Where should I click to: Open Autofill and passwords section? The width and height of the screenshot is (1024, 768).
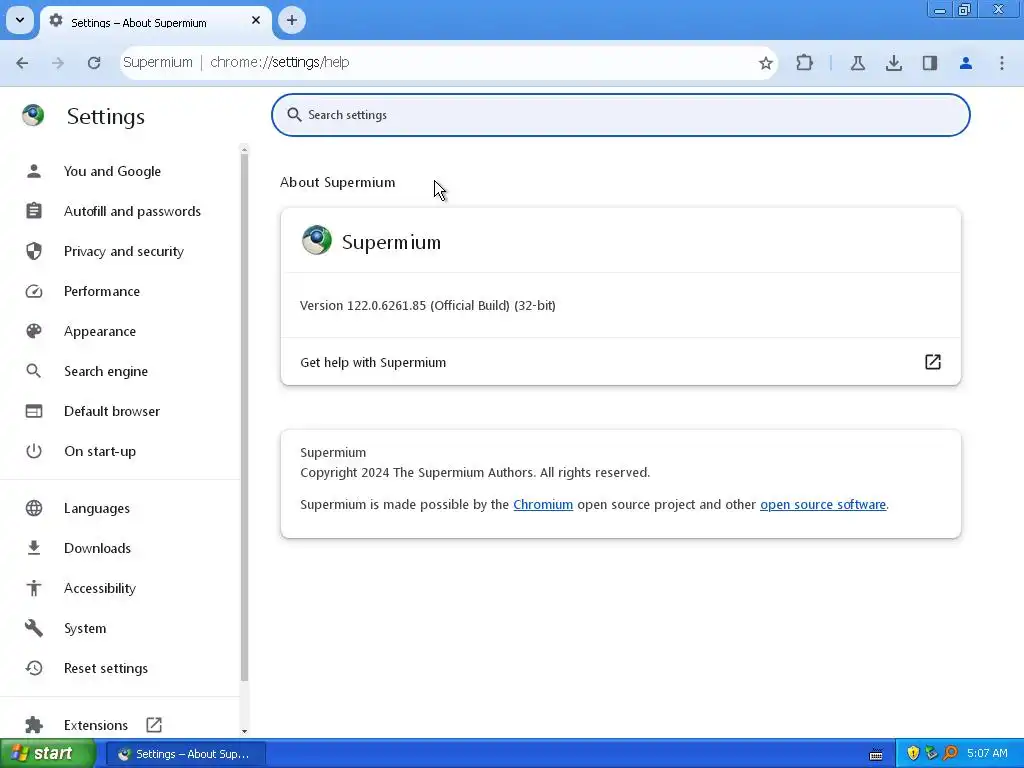click(132, 211)
